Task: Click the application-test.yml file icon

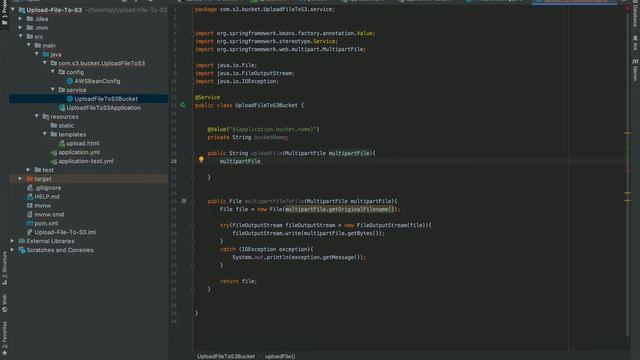Action: 53,161
